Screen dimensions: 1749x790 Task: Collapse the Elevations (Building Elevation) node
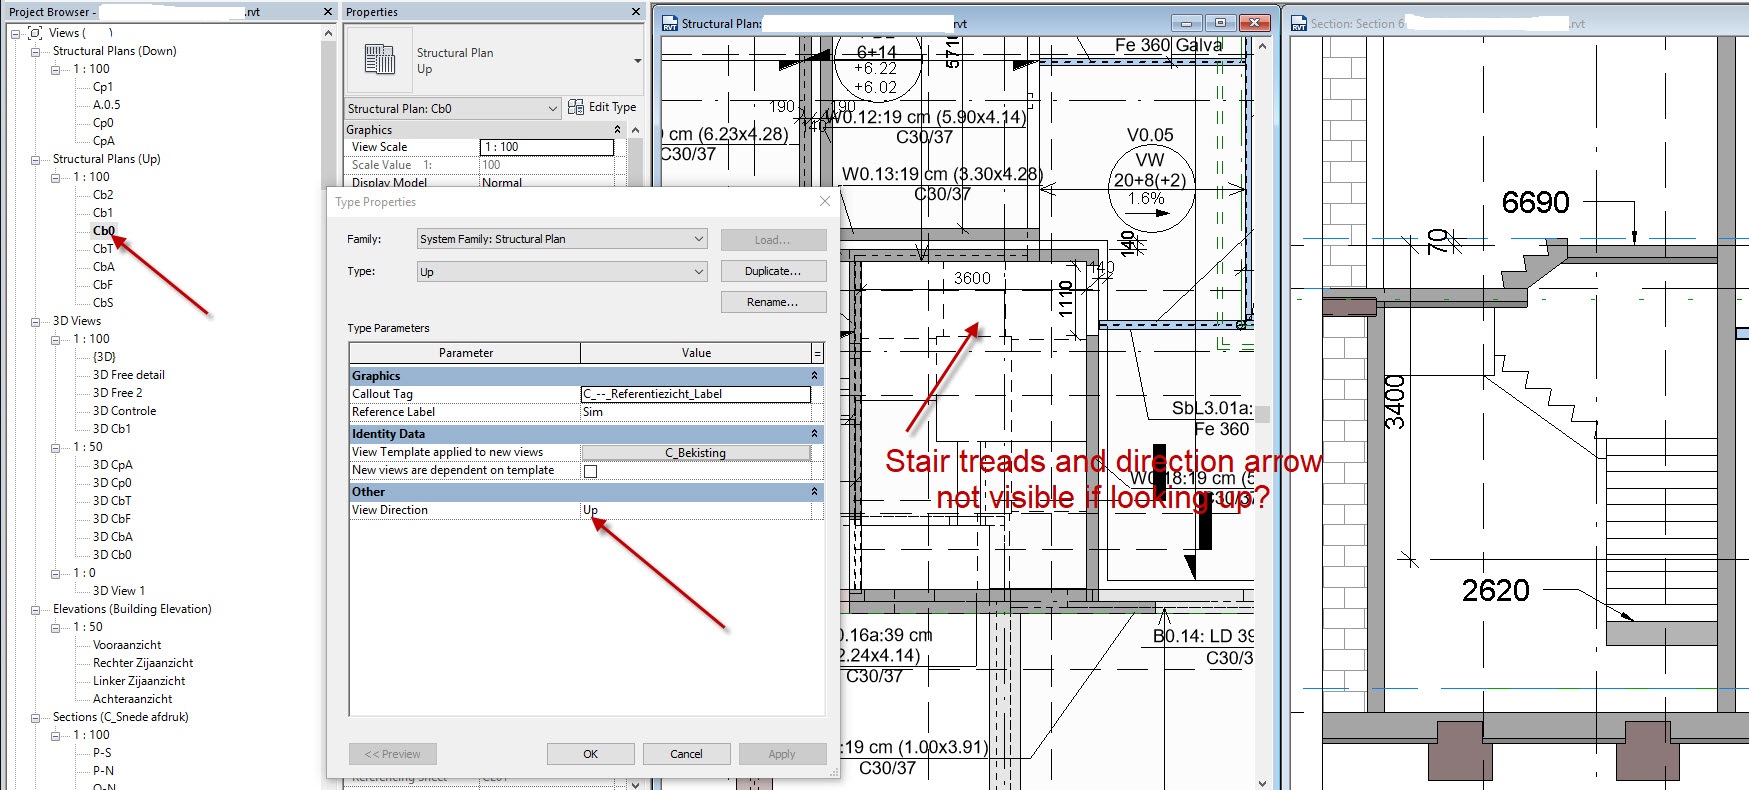[x=36, y=609]
